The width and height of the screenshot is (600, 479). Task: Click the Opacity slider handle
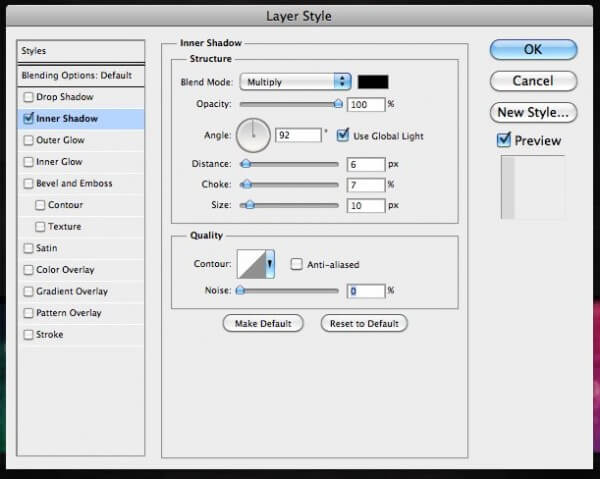(338, 104)
